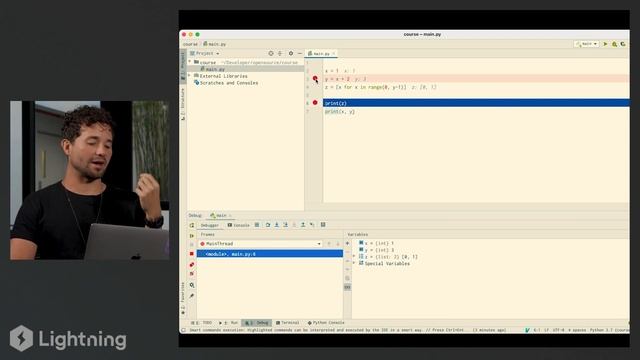Viewport: 640px width, 360px height.
Task: Click the Rerun 'main' debug icon
Action: [192, 225]
